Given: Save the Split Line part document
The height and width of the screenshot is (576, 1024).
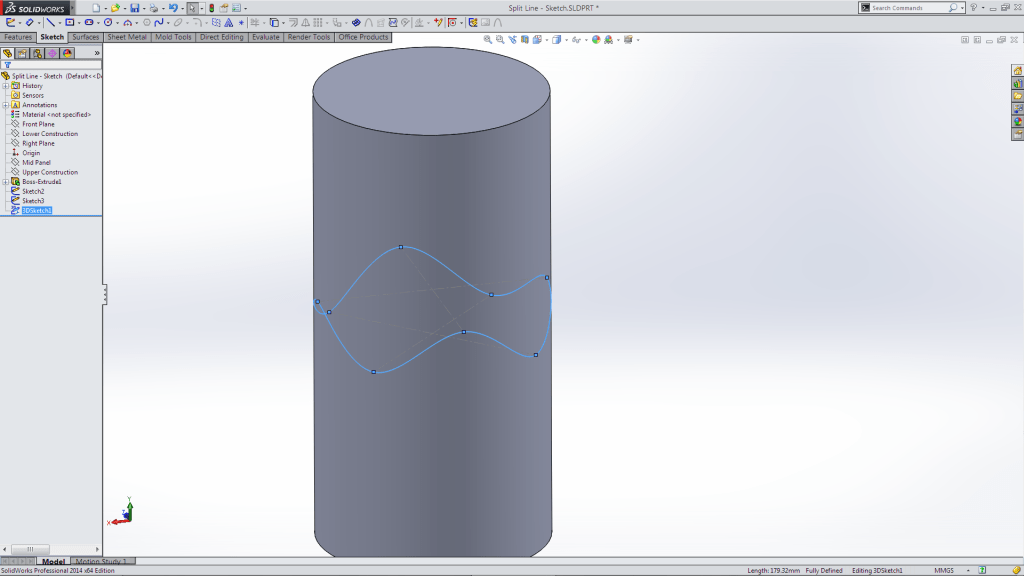Looking at the screenshot, I should tap(133, 9).
